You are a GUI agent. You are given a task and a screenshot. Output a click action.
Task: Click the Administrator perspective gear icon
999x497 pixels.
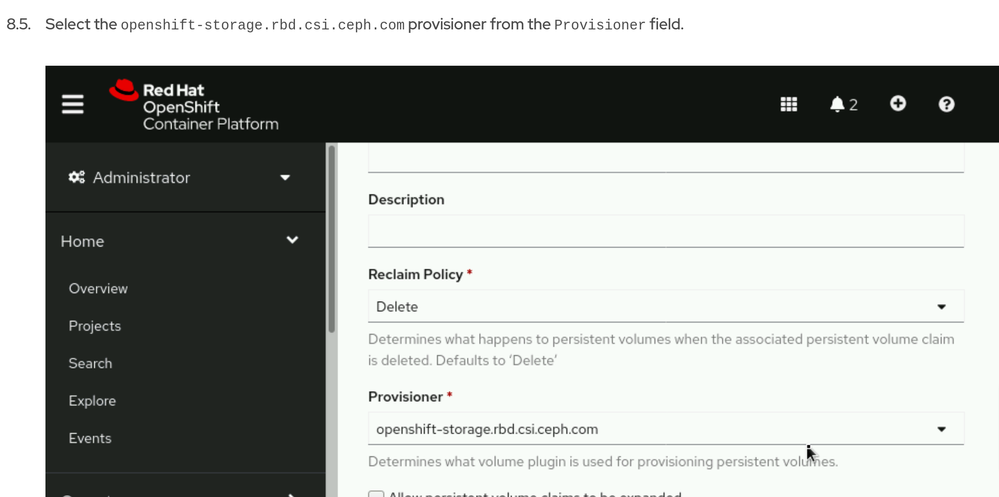(x=76, y=177)
